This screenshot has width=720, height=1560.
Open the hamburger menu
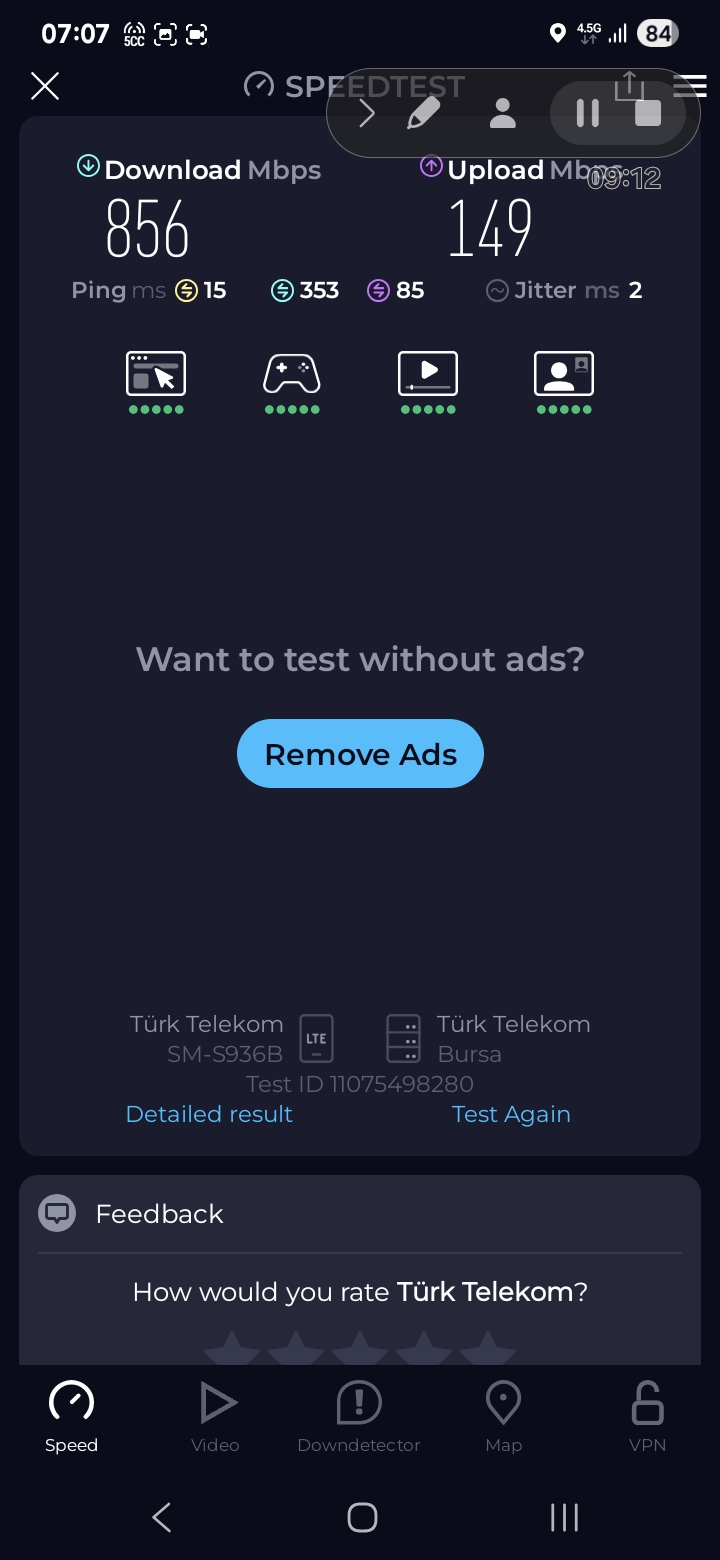click(692, 86)
